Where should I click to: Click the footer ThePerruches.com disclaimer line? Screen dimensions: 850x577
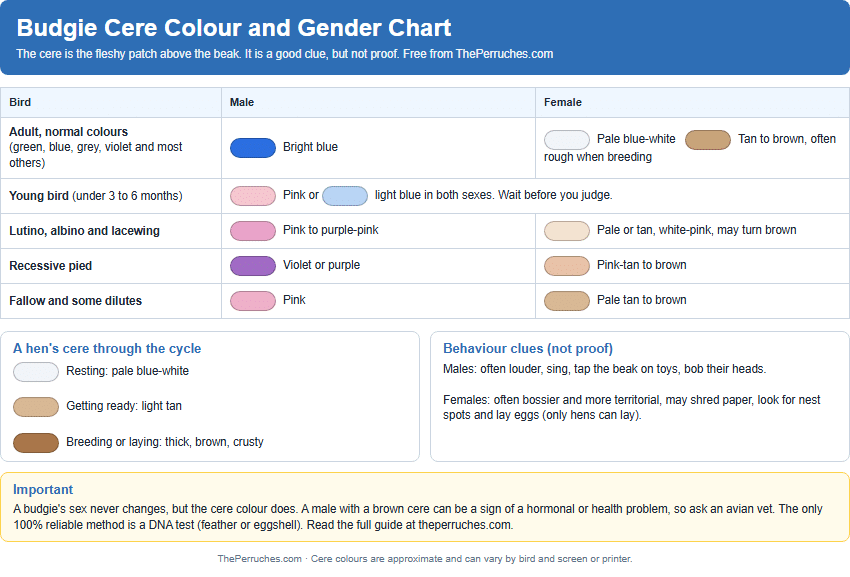(425, 559)
